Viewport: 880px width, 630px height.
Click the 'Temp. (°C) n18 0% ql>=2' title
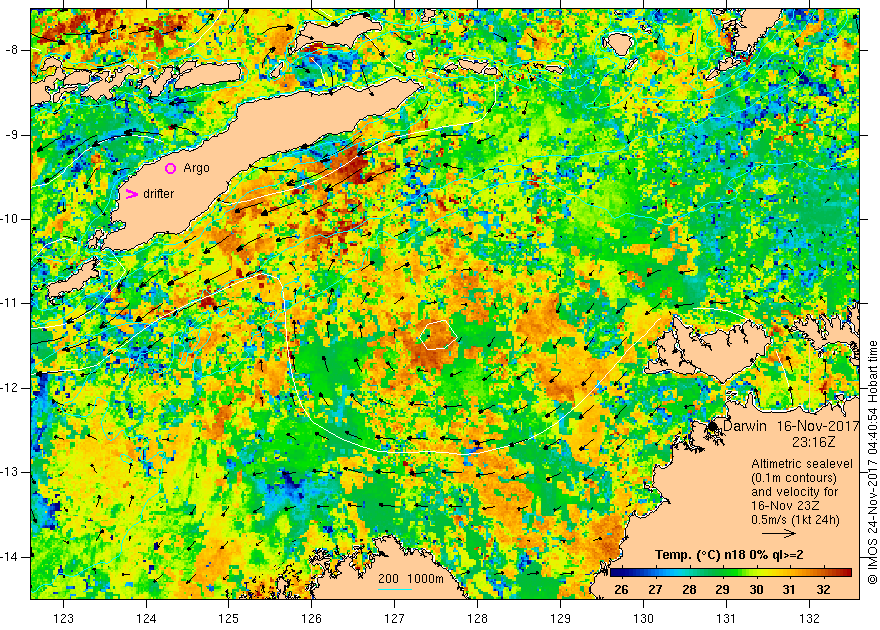point(729,555)
